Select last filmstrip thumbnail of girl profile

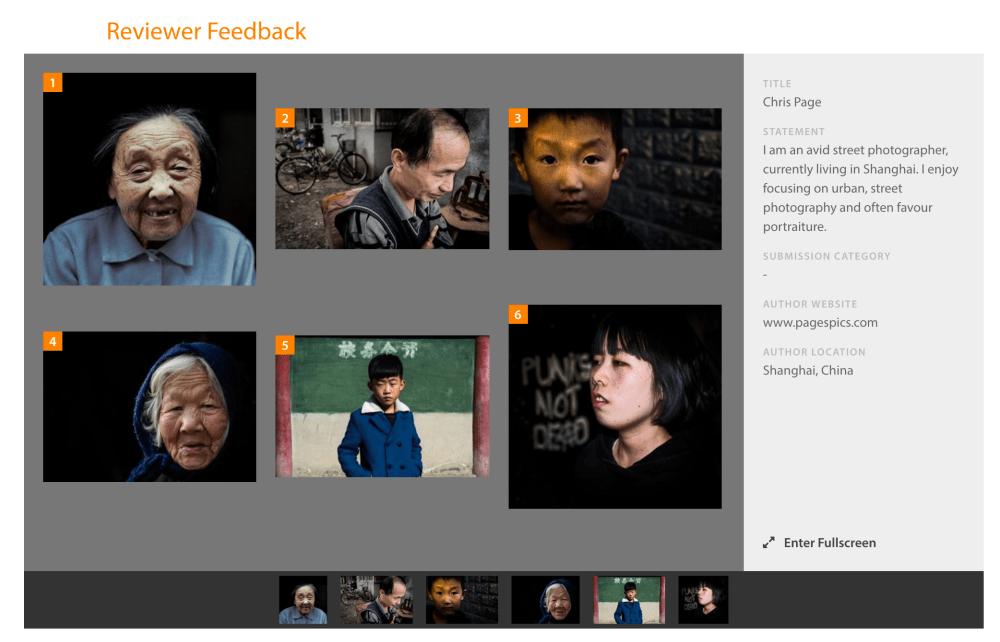click(703, 600)
